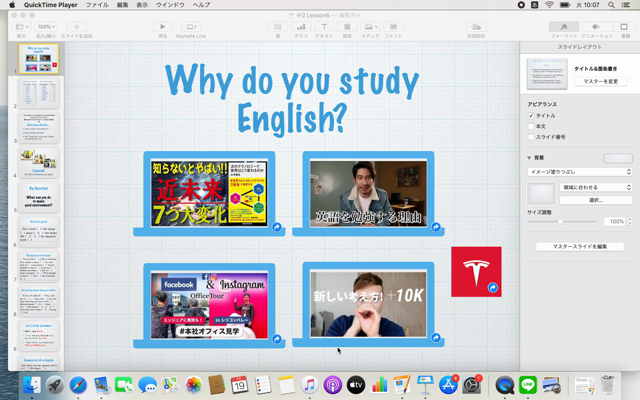Select slide 4 thumbnail with photos
Viewport: 640px width, 400px height.
pyautogui.click(x=38, y=163)
